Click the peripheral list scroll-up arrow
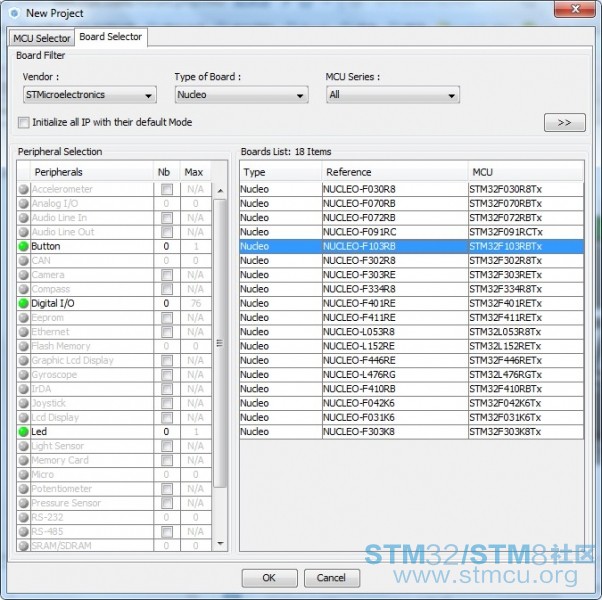The width and height of the screenshot is (602, 600). [220, 190]
